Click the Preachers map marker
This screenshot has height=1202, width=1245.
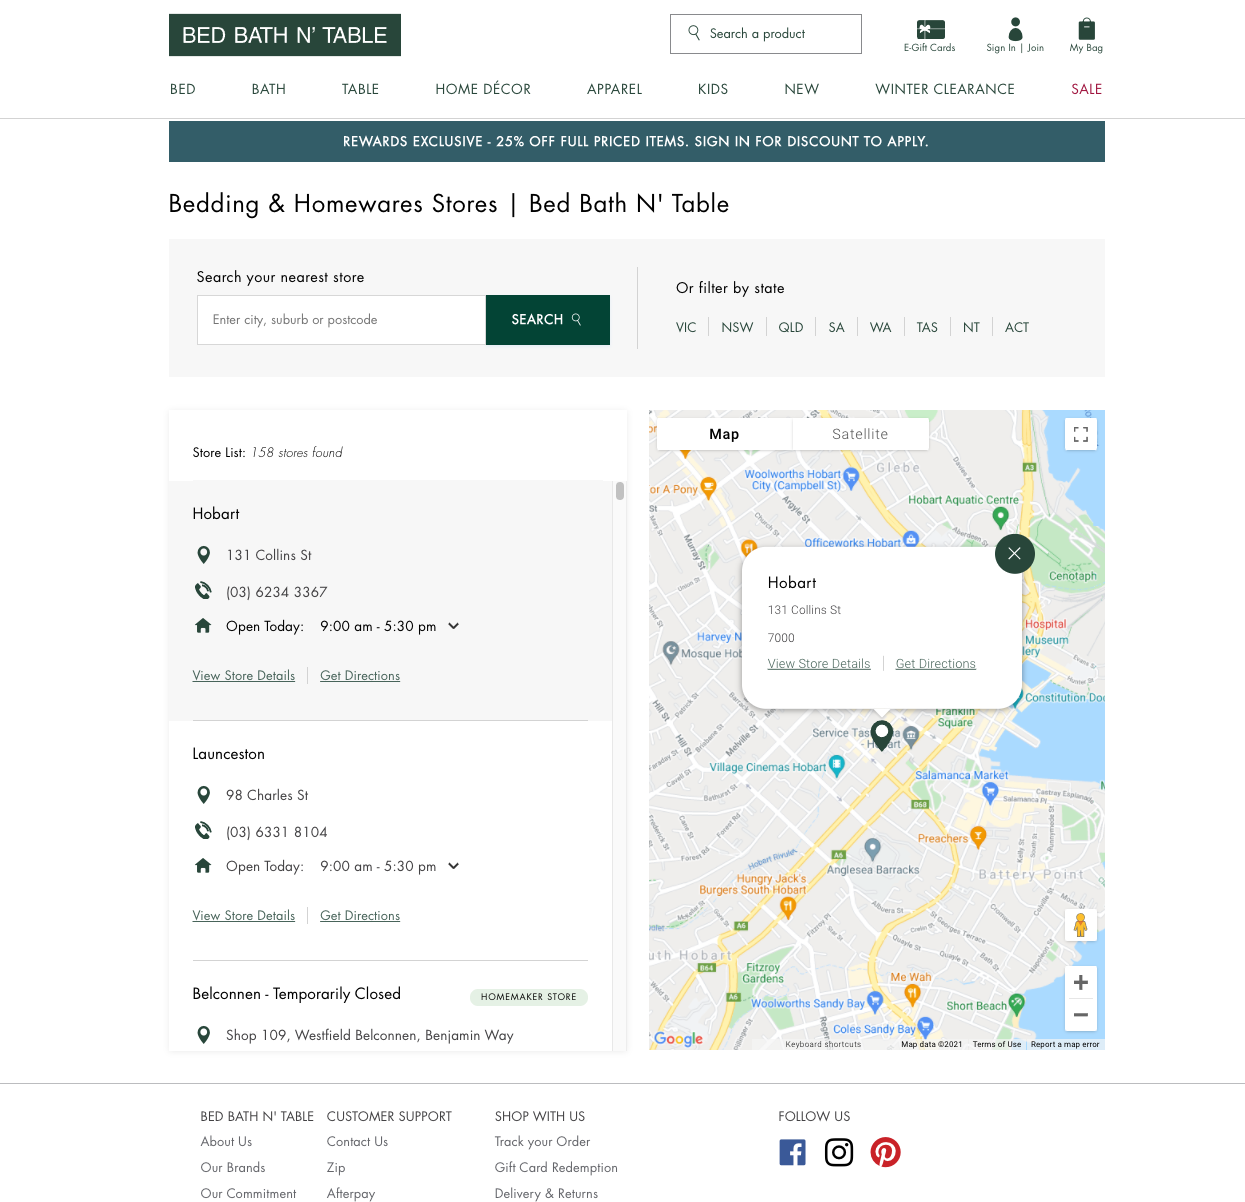click(x=979, y=836)
